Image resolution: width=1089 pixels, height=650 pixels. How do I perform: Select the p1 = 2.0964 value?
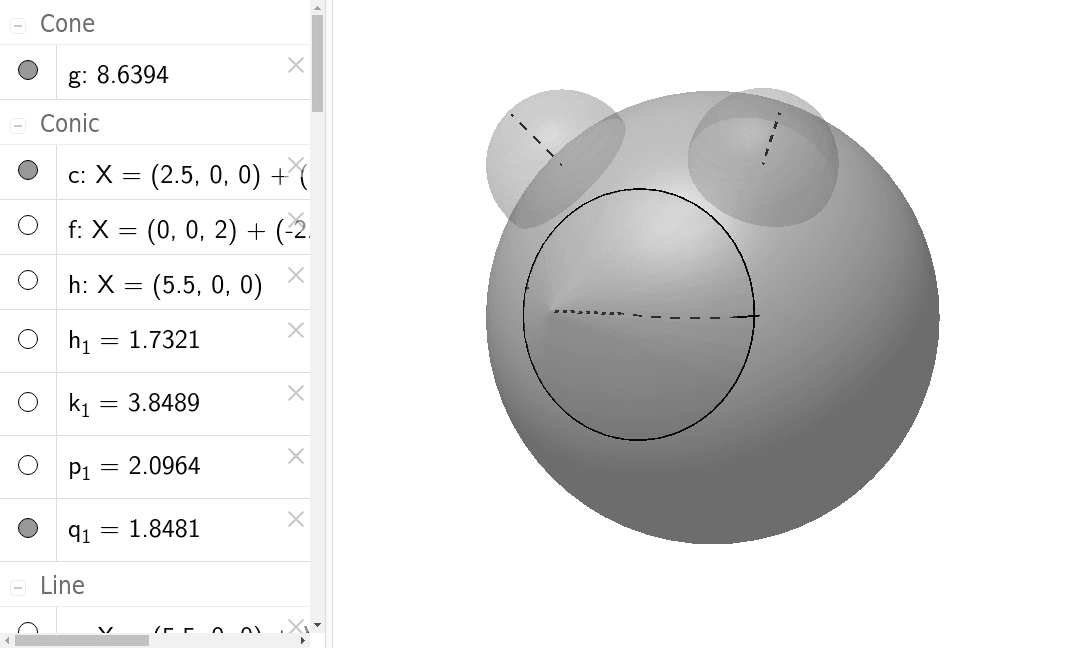click(x=134, y=466)
